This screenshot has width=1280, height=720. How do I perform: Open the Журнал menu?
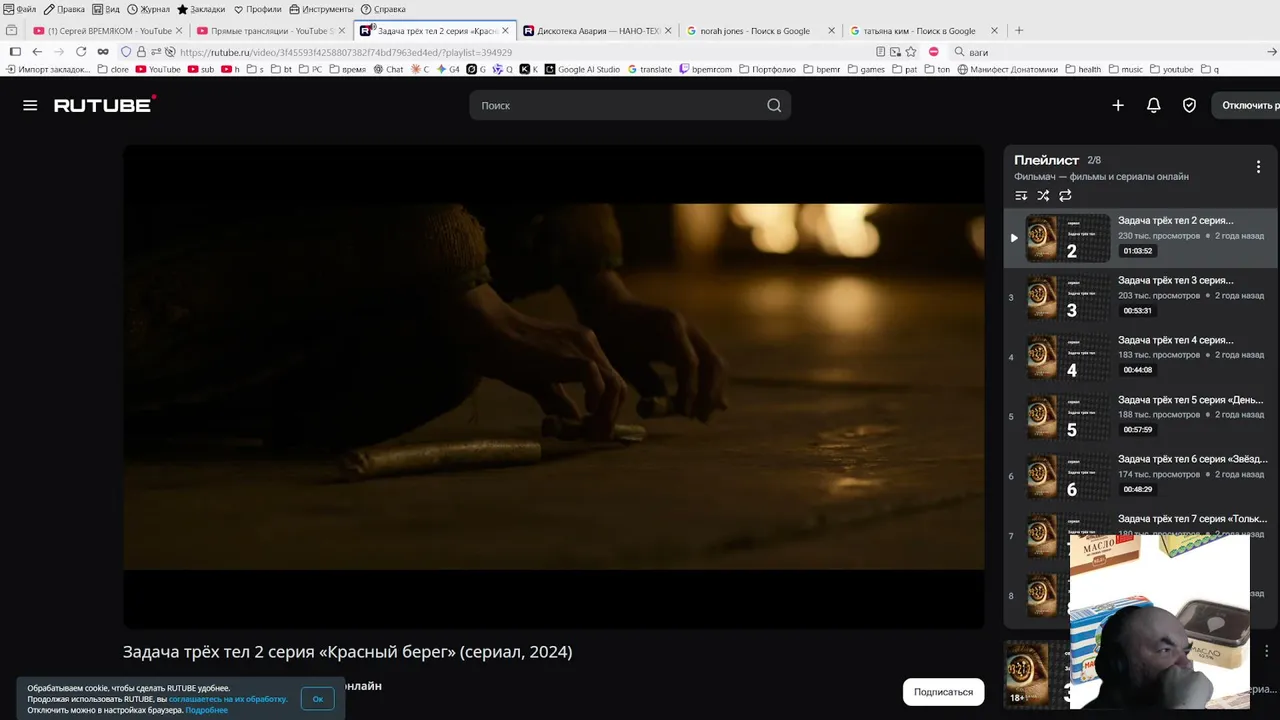coord(148,9)
